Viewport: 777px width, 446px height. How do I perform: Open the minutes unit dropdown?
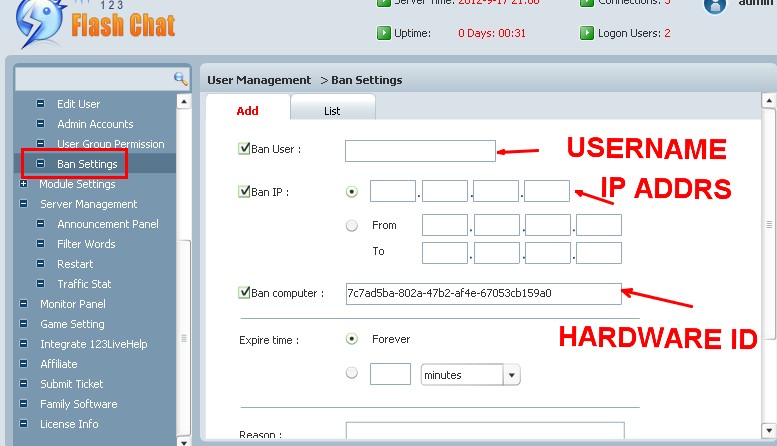coord(512,375)
